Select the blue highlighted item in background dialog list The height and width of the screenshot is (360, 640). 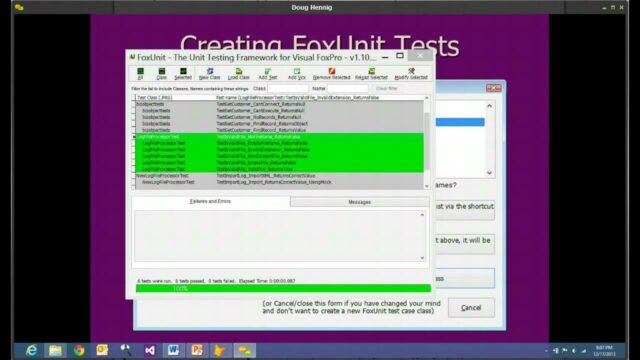pos(460,122)
